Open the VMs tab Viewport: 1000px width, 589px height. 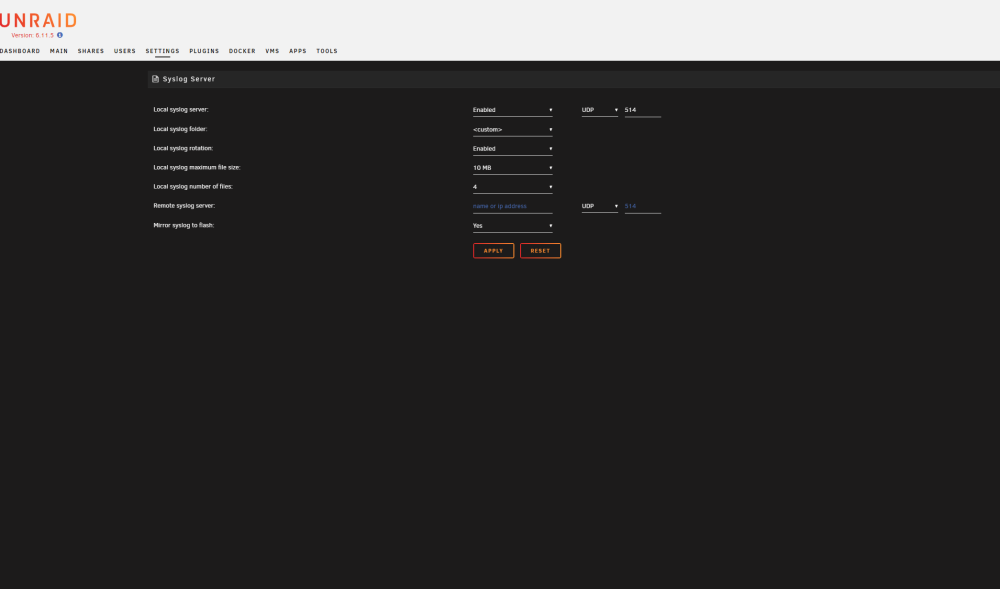click(x=272, y=51)
